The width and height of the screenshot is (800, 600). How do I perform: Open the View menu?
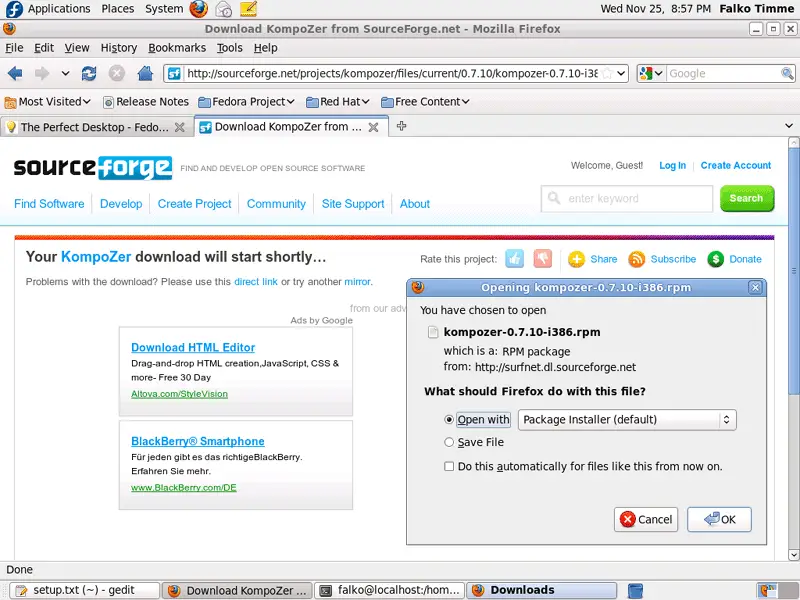[x=77, y=47]
